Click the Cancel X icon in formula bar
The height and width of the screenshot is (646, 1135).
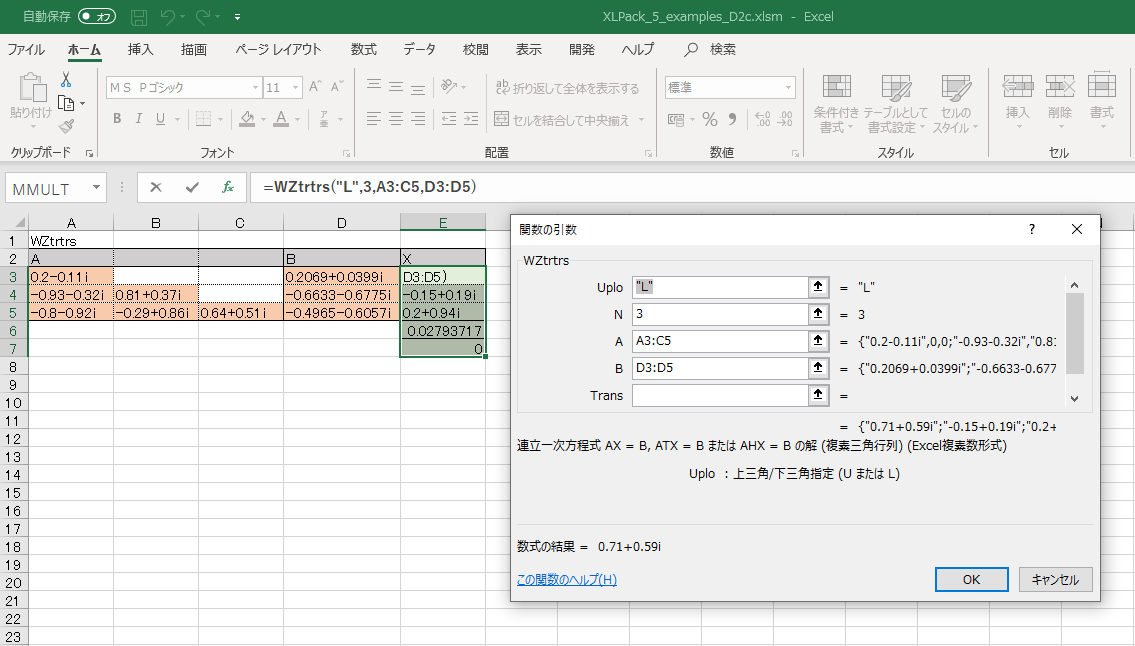tap(156, 187)
